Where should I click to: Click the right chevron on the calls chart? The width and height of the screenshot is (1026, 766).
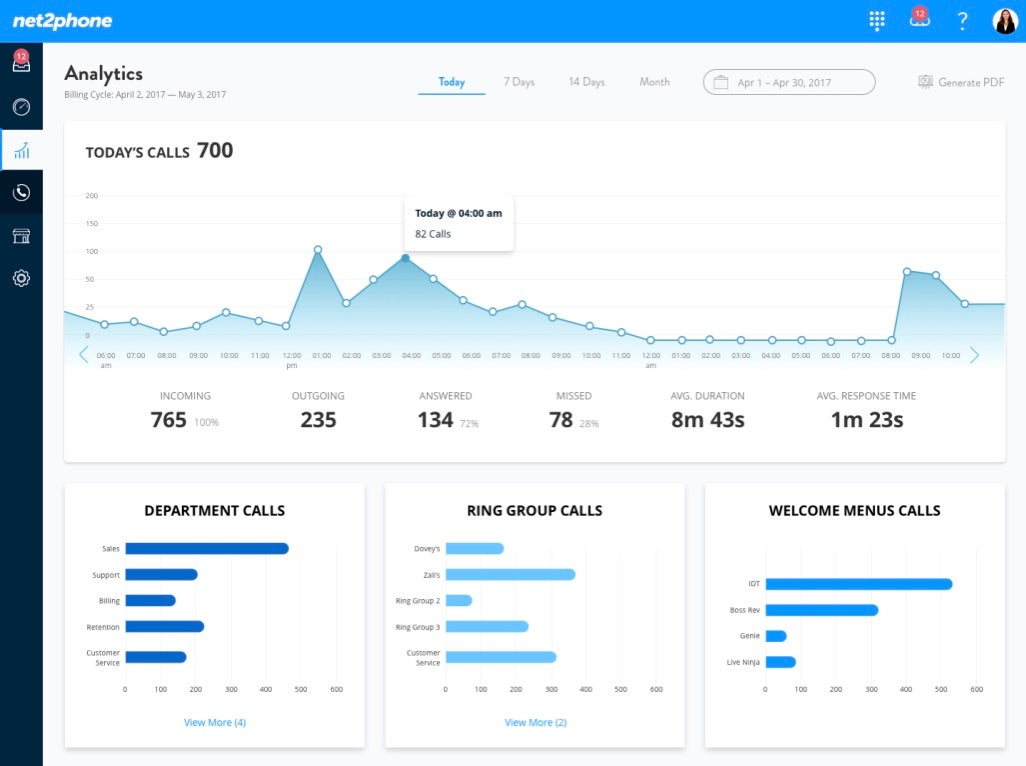coord(975,354)
